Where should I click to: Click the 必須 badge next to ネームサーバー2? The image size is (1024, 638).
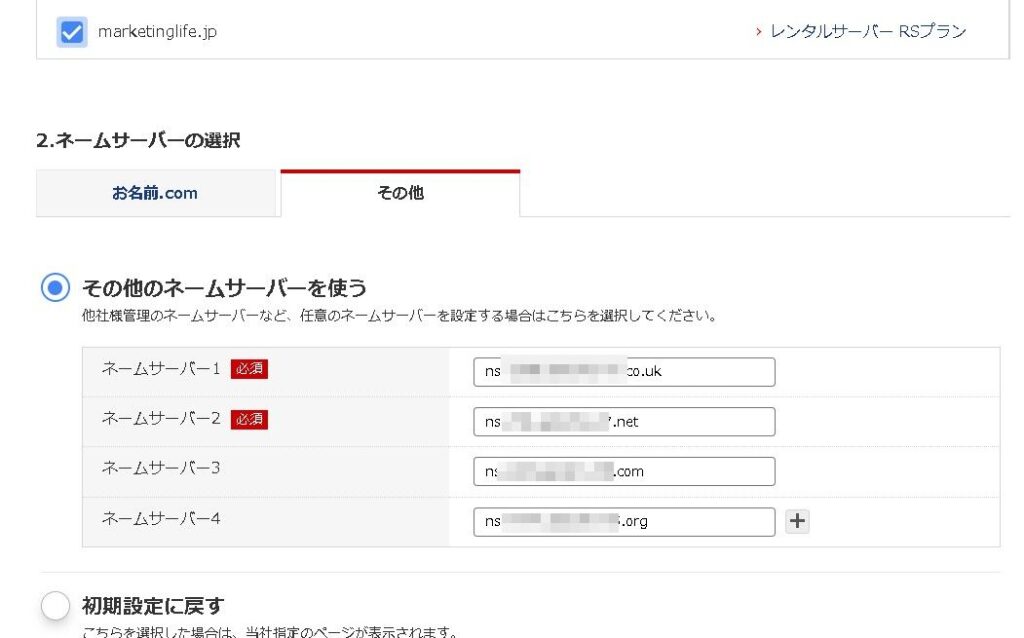[249, 419]
